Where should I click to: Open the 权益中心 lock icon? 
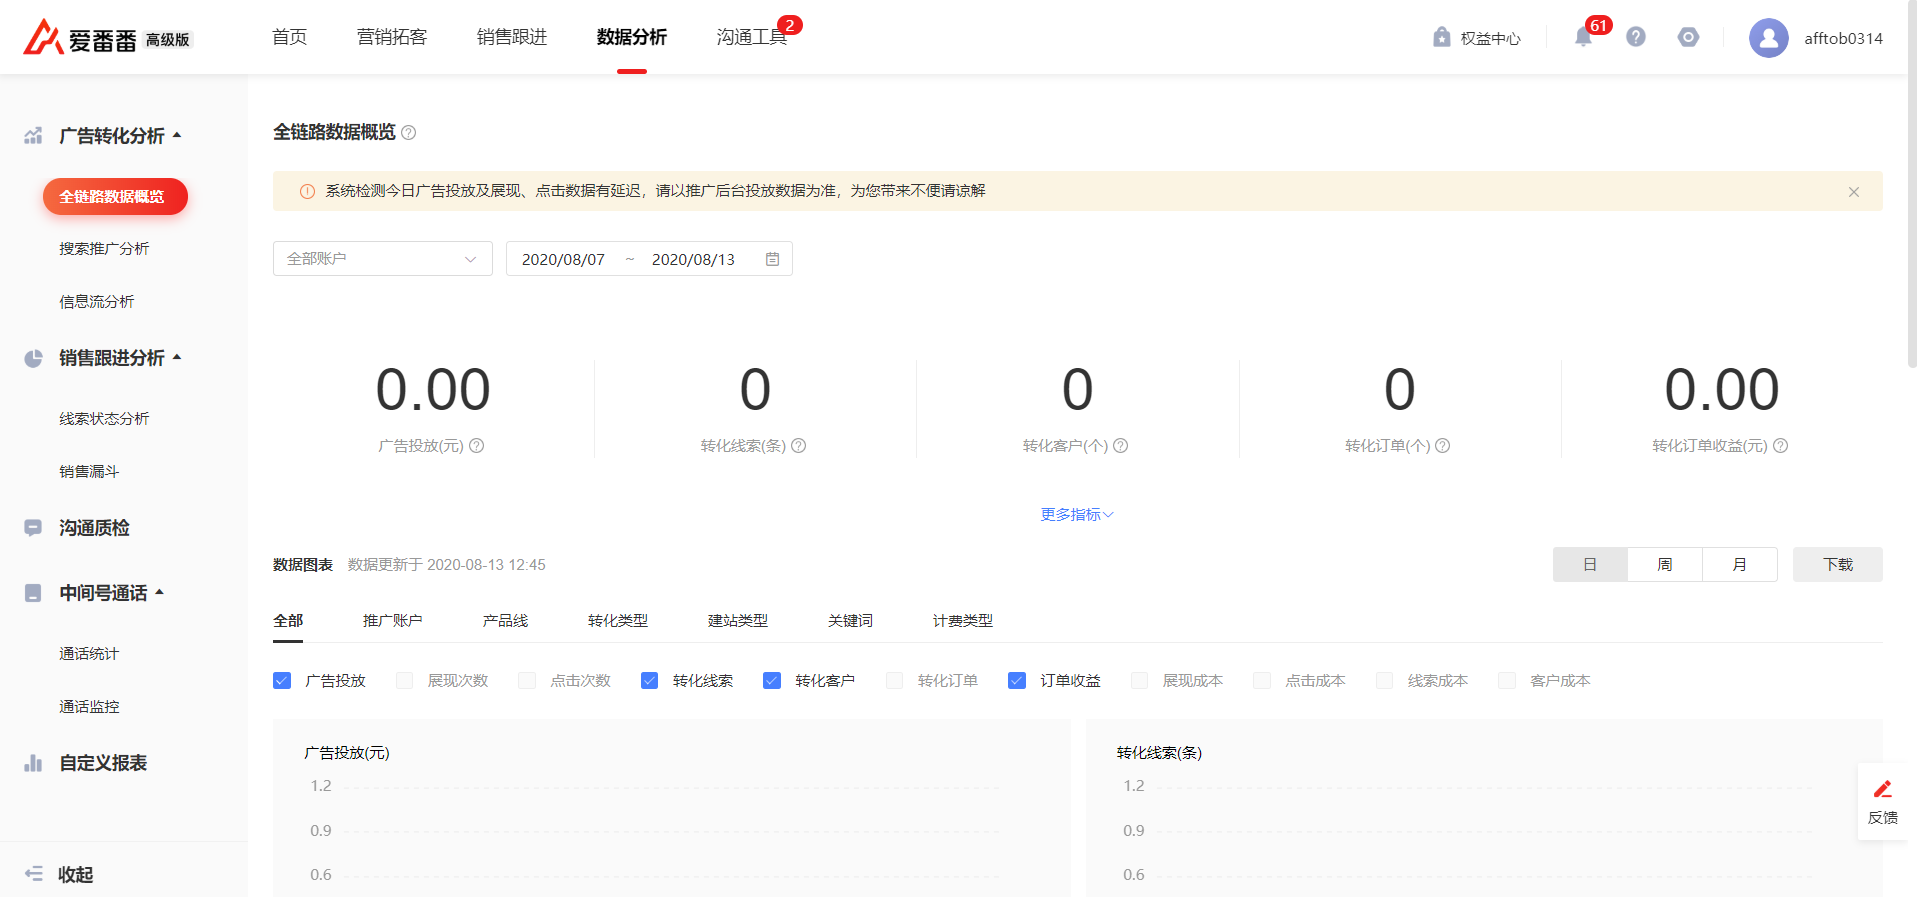pyautogui.click(x=1441, y=37)
